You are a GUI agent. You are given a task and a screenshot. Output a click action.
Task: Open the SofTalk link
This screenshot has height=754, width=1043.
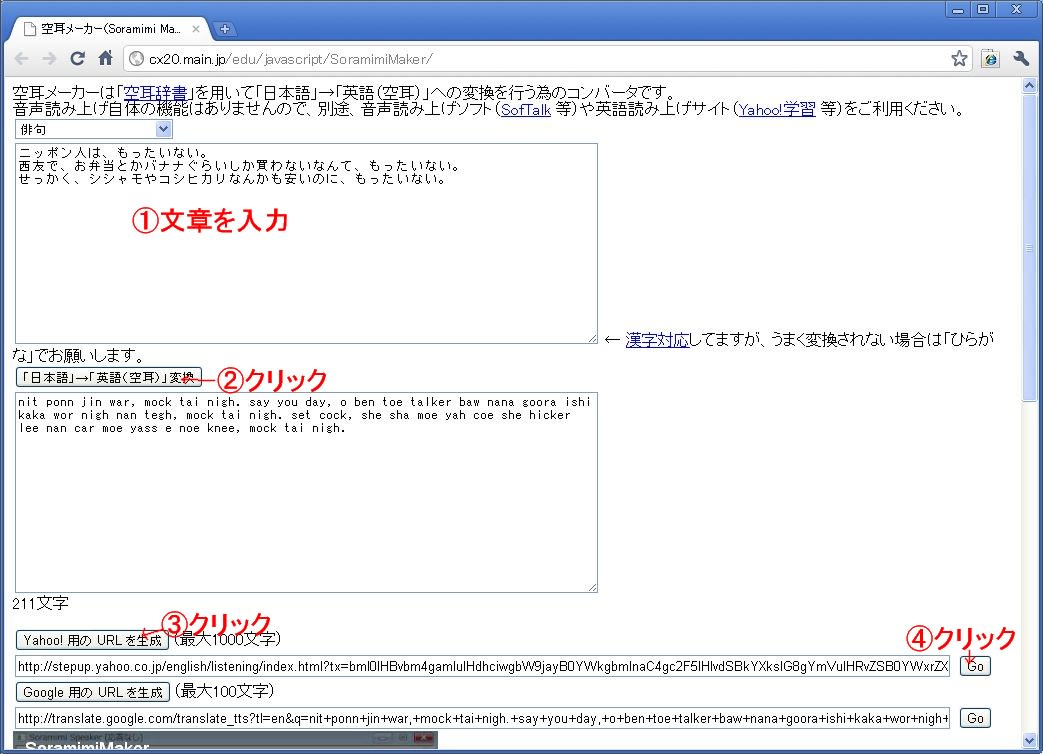click(x=526, y=110)
